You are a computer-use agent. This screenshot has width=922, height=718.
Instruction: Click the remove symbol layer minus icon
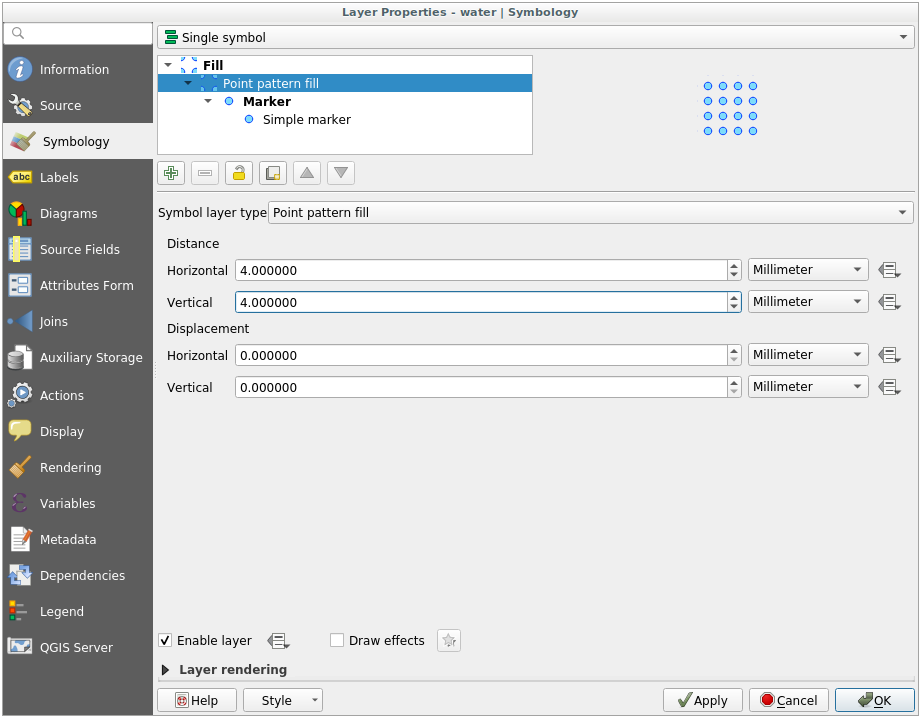tap(205, 173)
